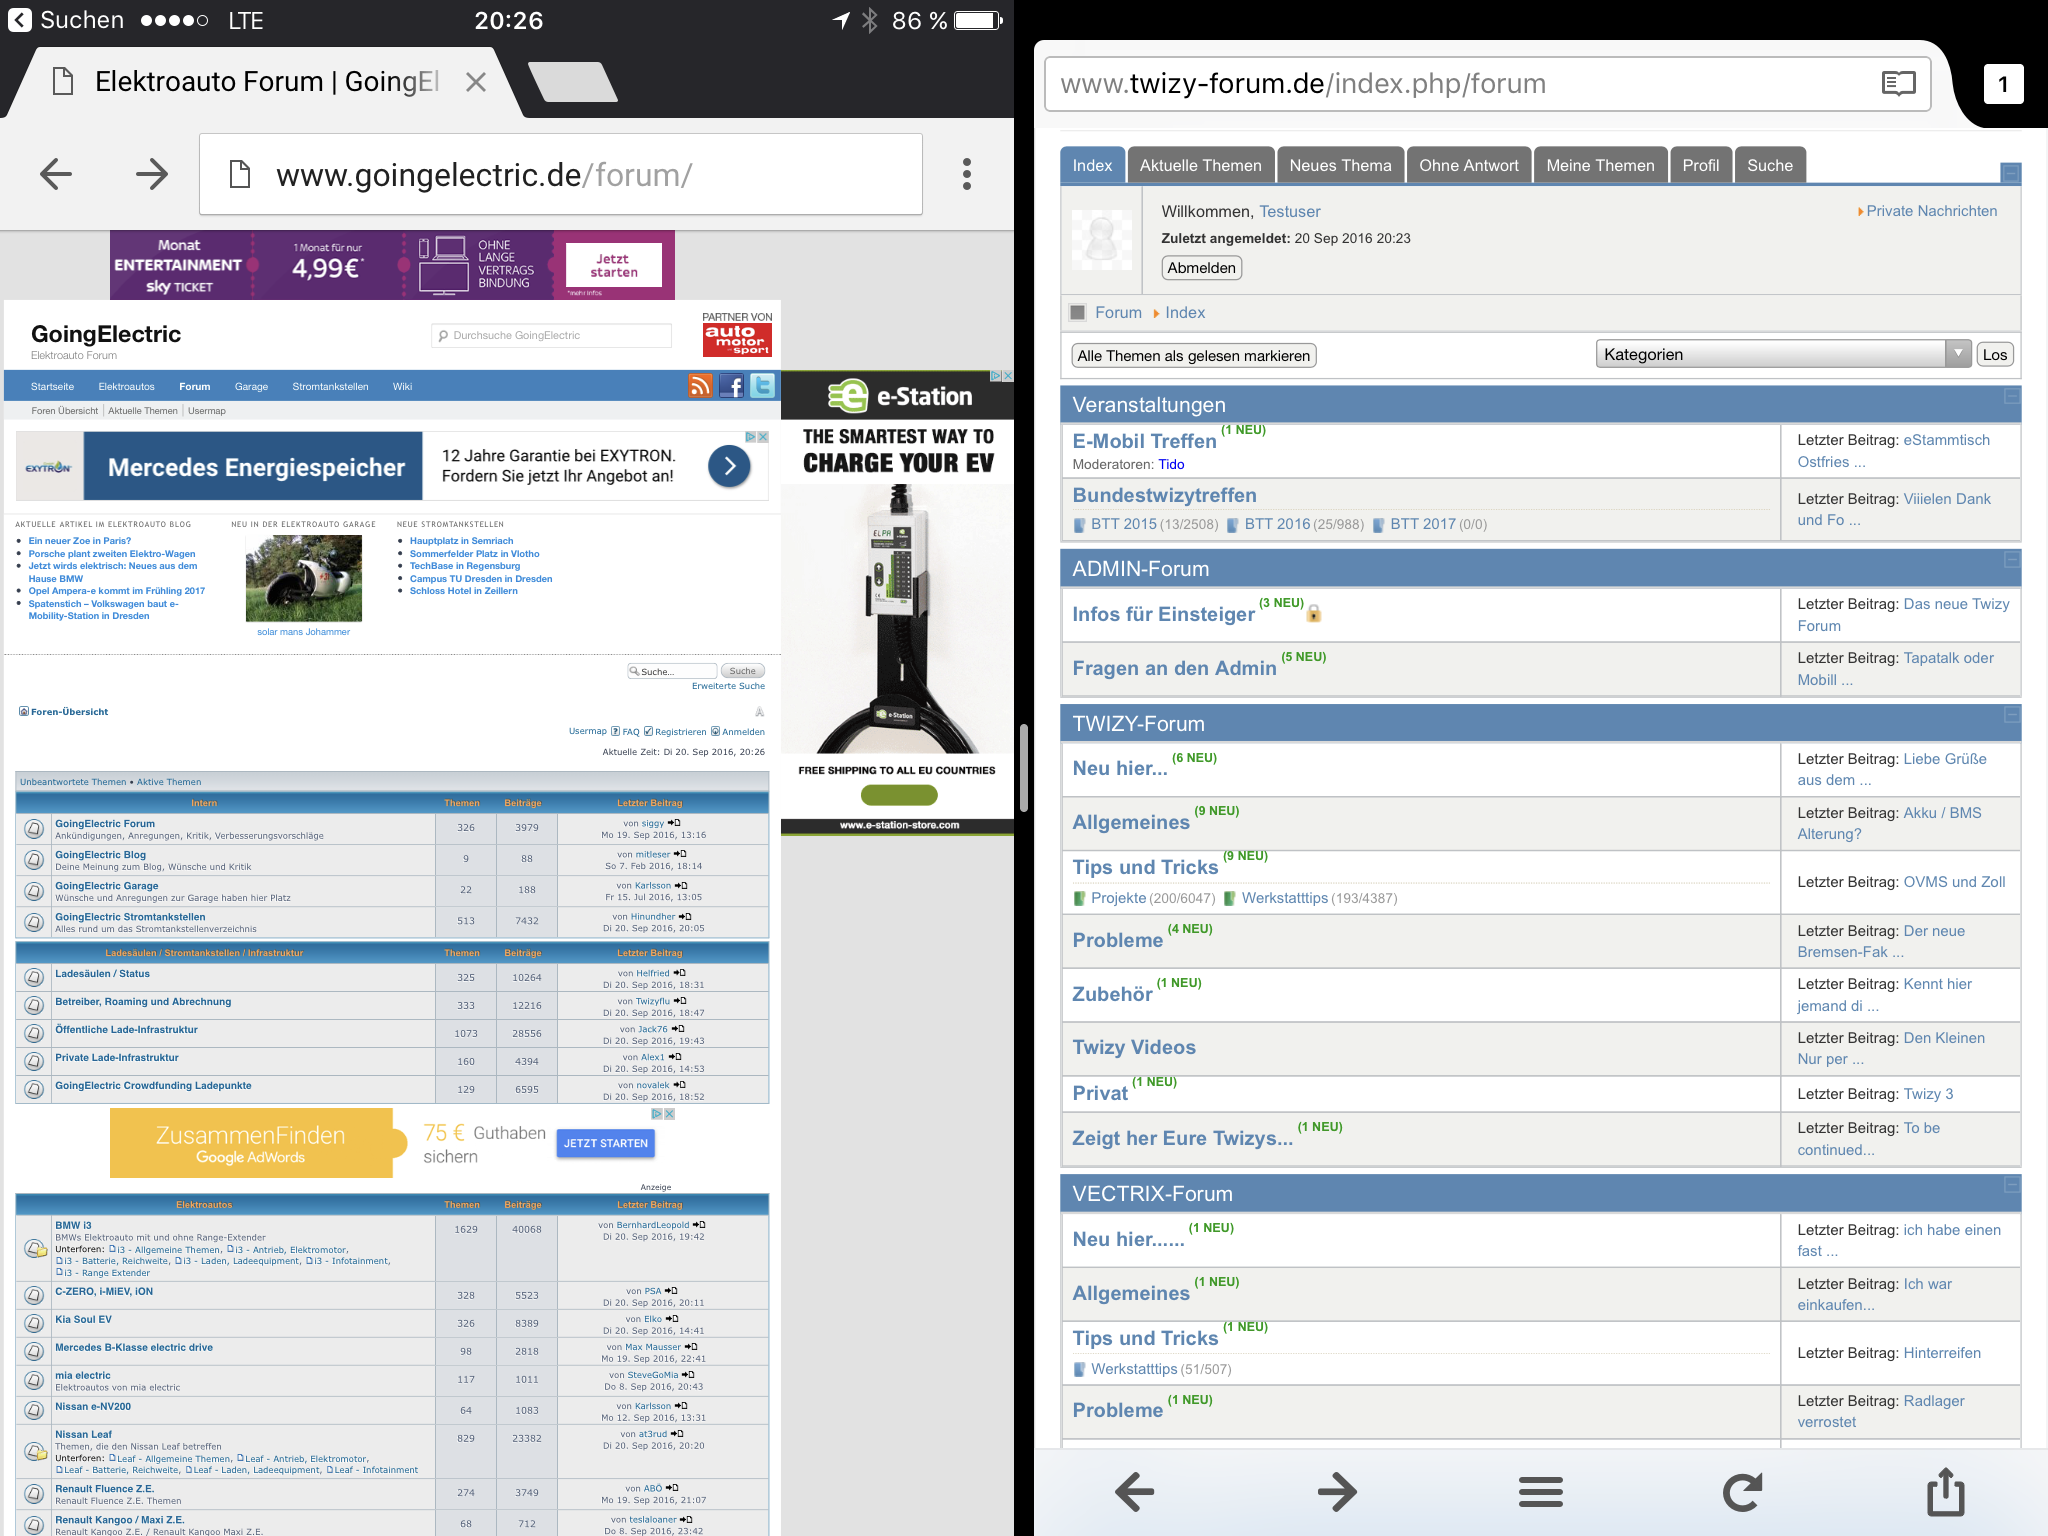Viewport: 2048px width, 1536px height.
Task: Open Safari share sheet icon
Action: tap(1945, 1493)
